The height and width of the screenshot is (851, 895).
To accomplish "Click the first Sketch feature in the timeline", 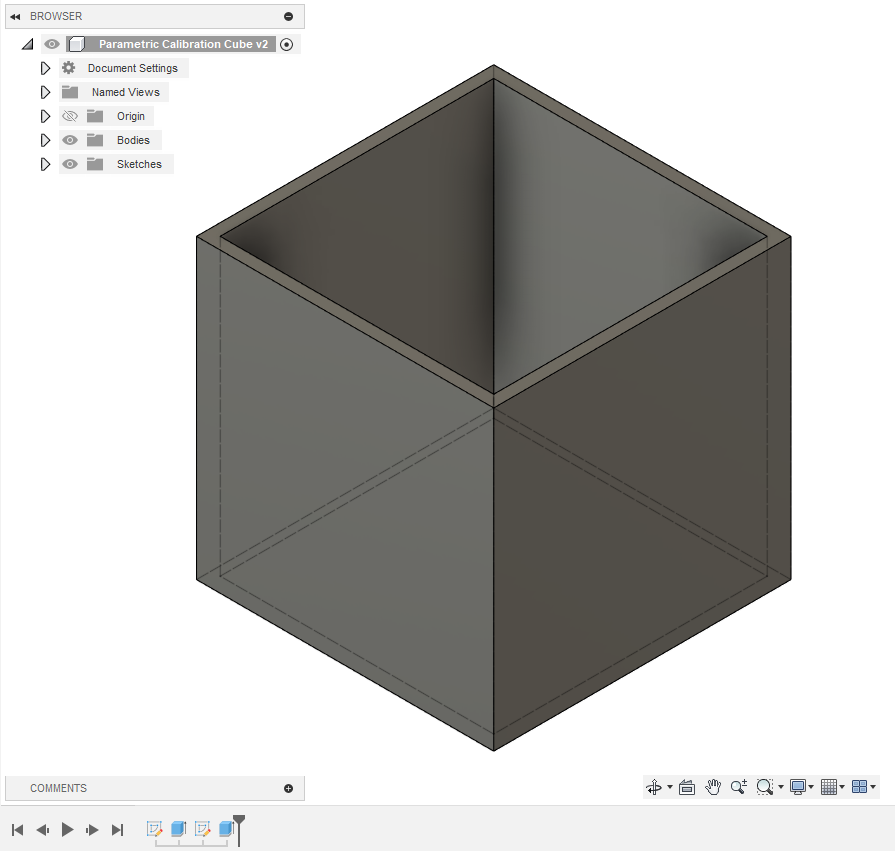I will tap(154, 830).
